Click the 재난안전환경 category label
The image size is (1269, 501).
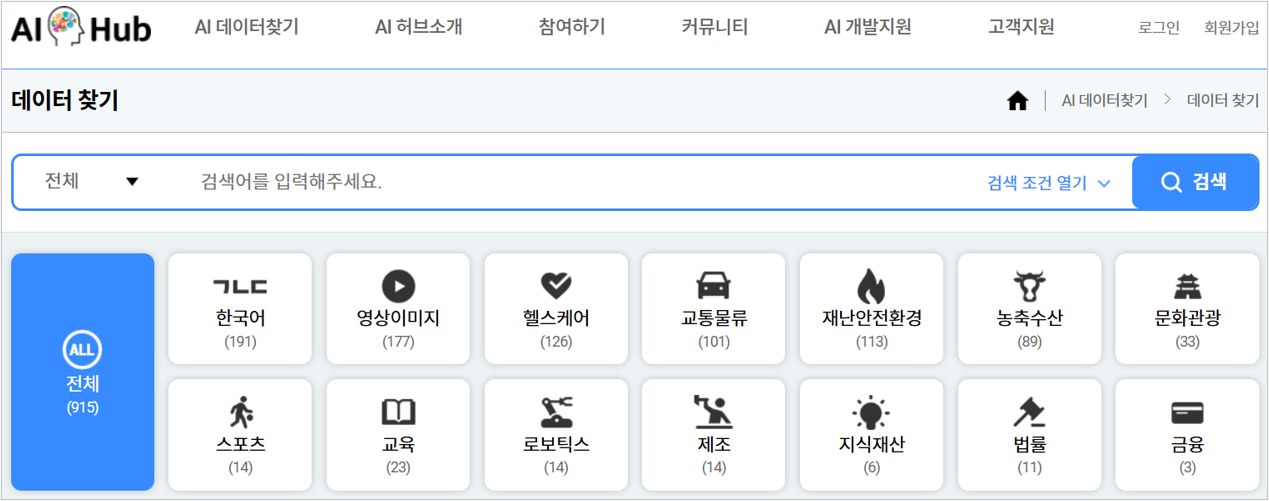871,319
